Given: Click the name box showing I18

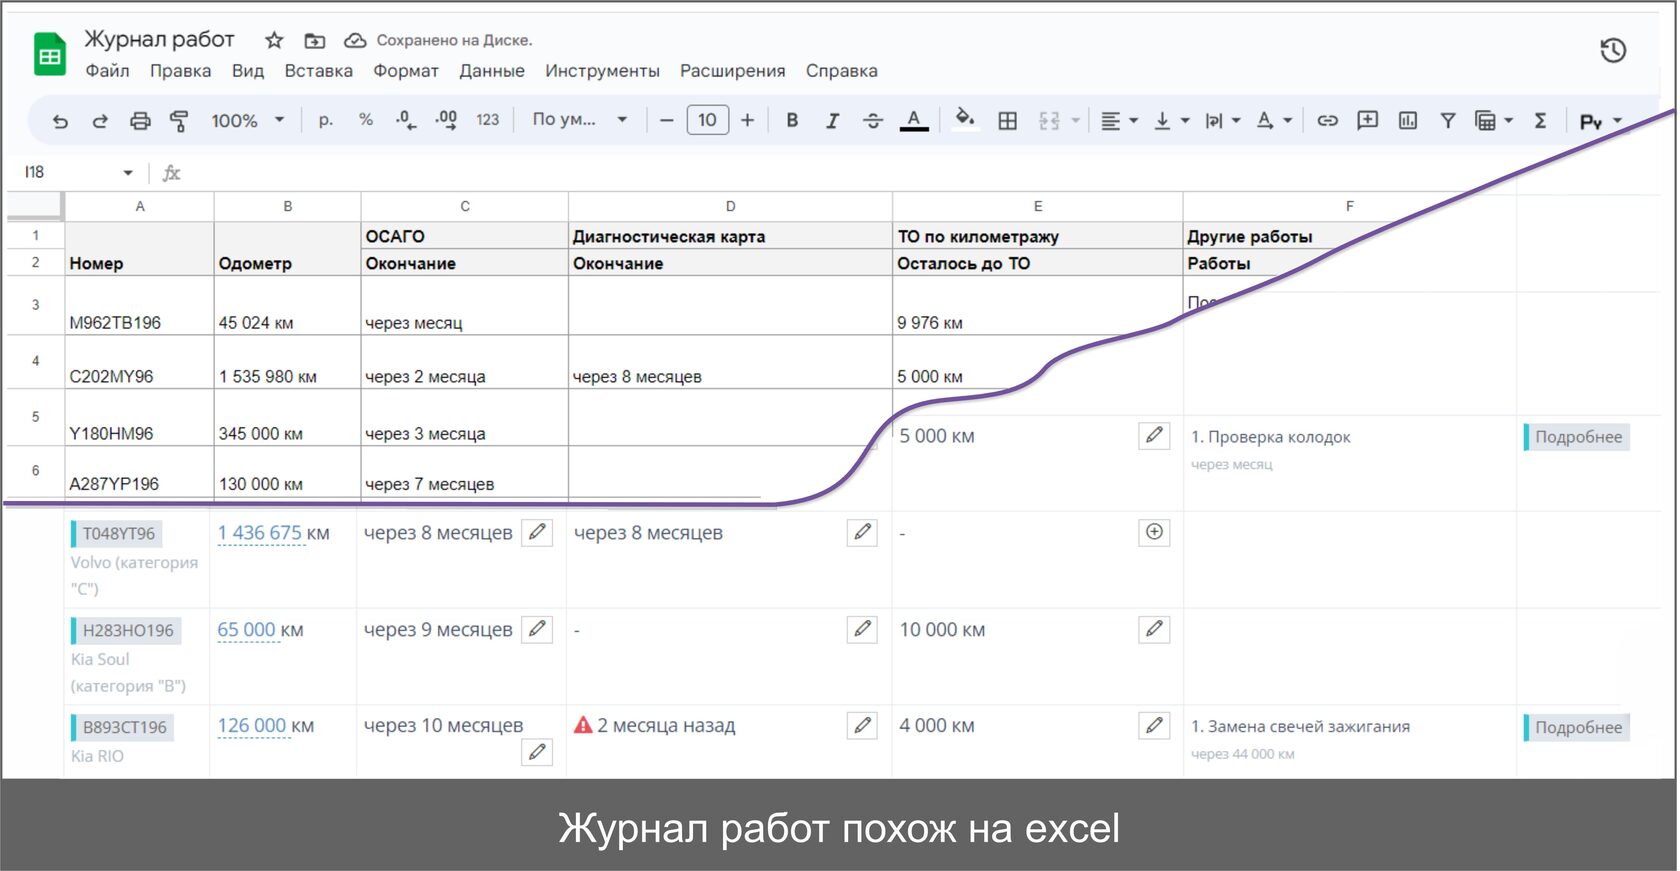Looking at the screenshot, I should [x=77, y=172].
